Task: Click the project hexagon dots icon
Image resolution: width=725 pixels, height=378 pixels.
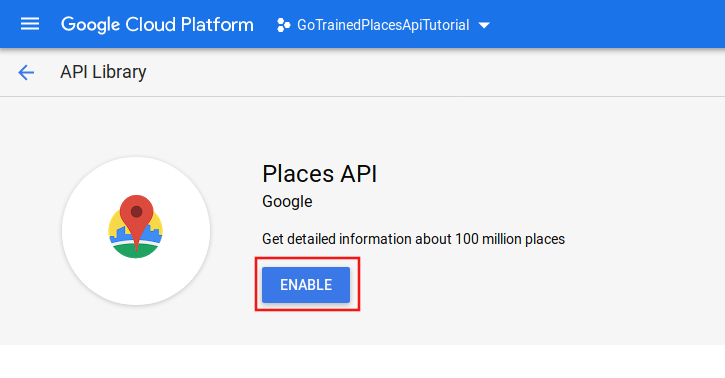Action: [x=283, y=25]
